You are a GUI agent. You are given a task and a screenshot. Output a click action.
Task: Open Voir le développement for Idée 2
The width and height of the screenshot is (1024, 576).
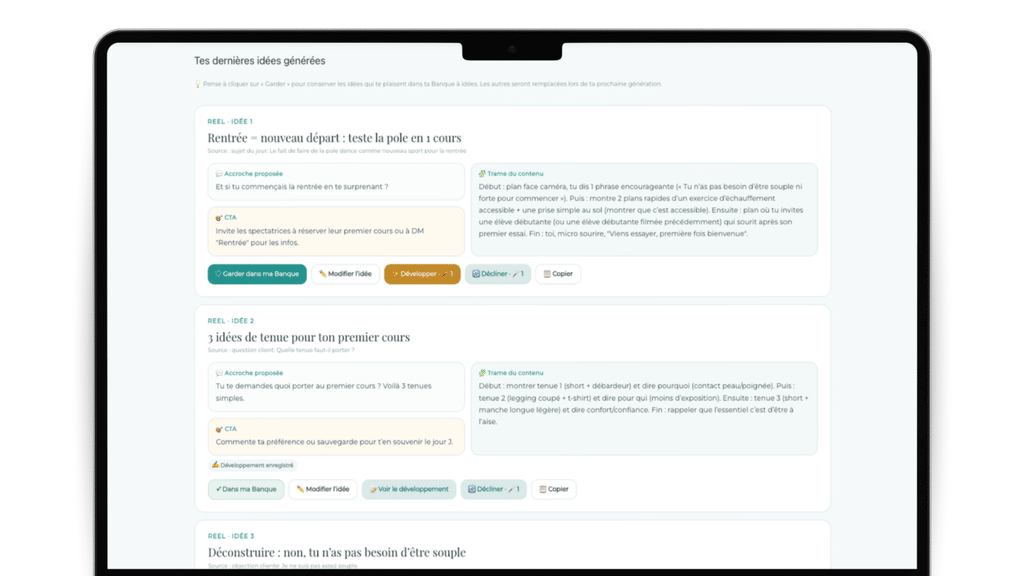[x=409, y=489]
